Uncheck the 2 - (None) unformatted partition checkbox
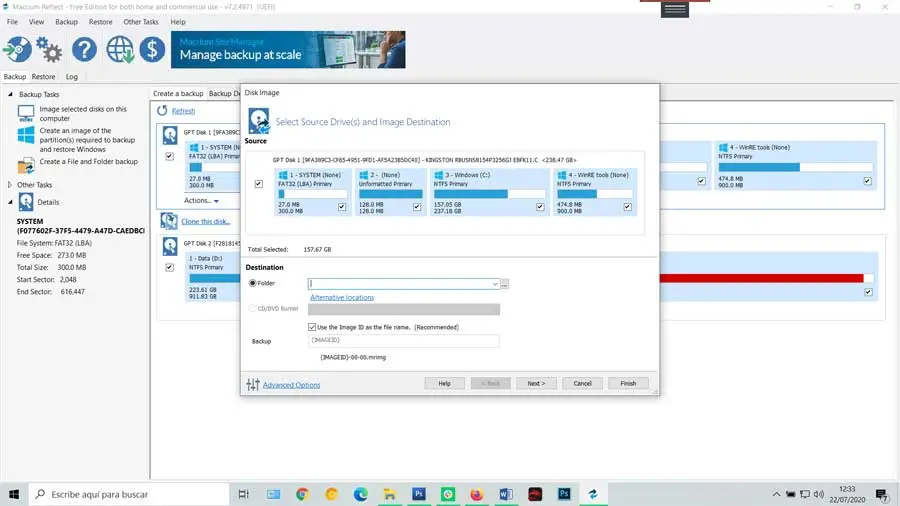Viewport: 900px width, 506px height. 417,207
